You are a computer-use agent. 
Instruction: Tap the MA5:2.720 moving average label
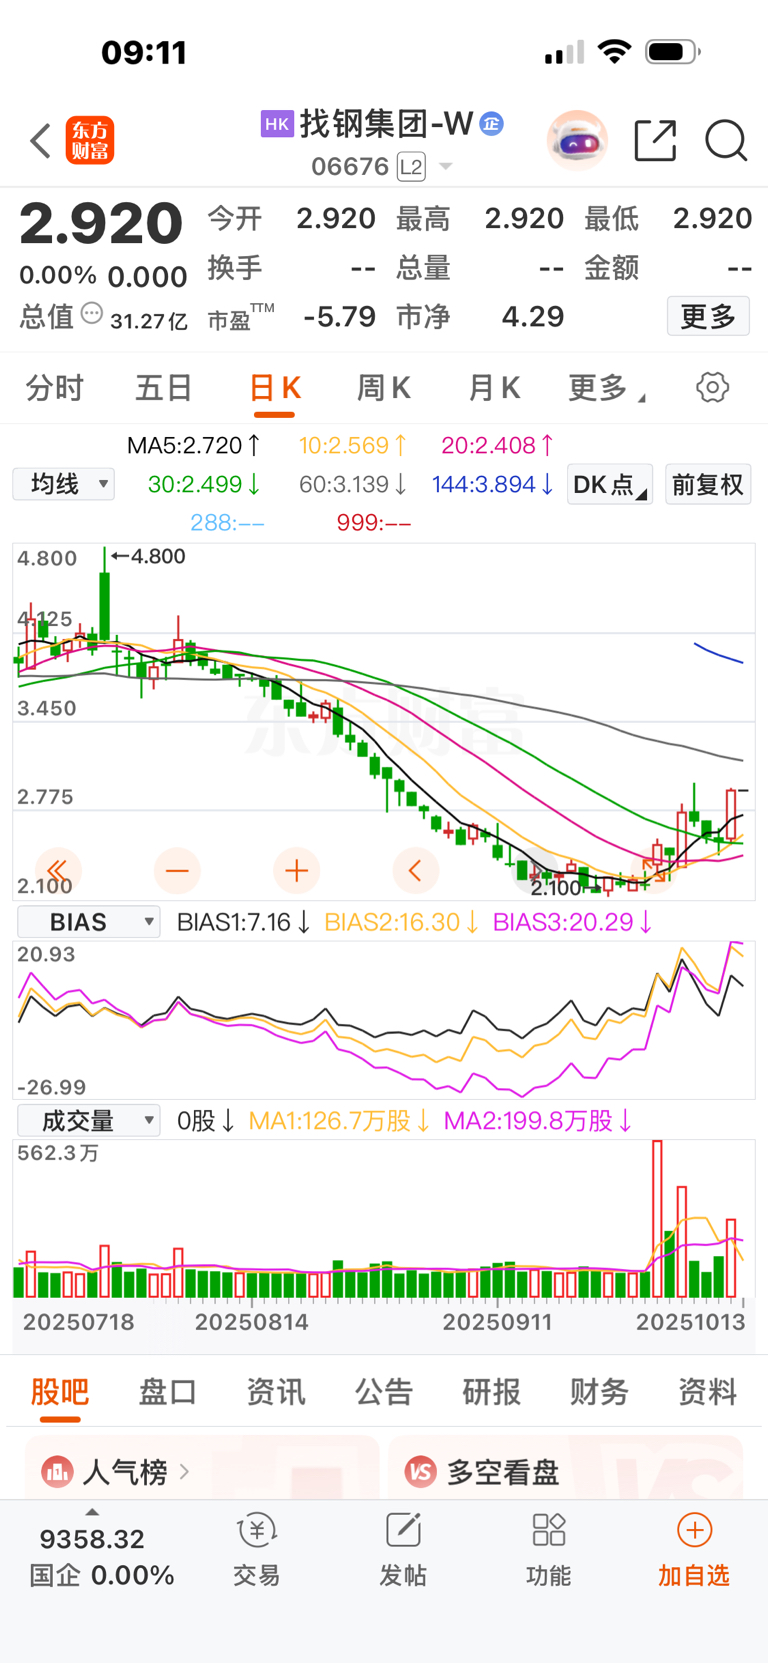(194, 445)
